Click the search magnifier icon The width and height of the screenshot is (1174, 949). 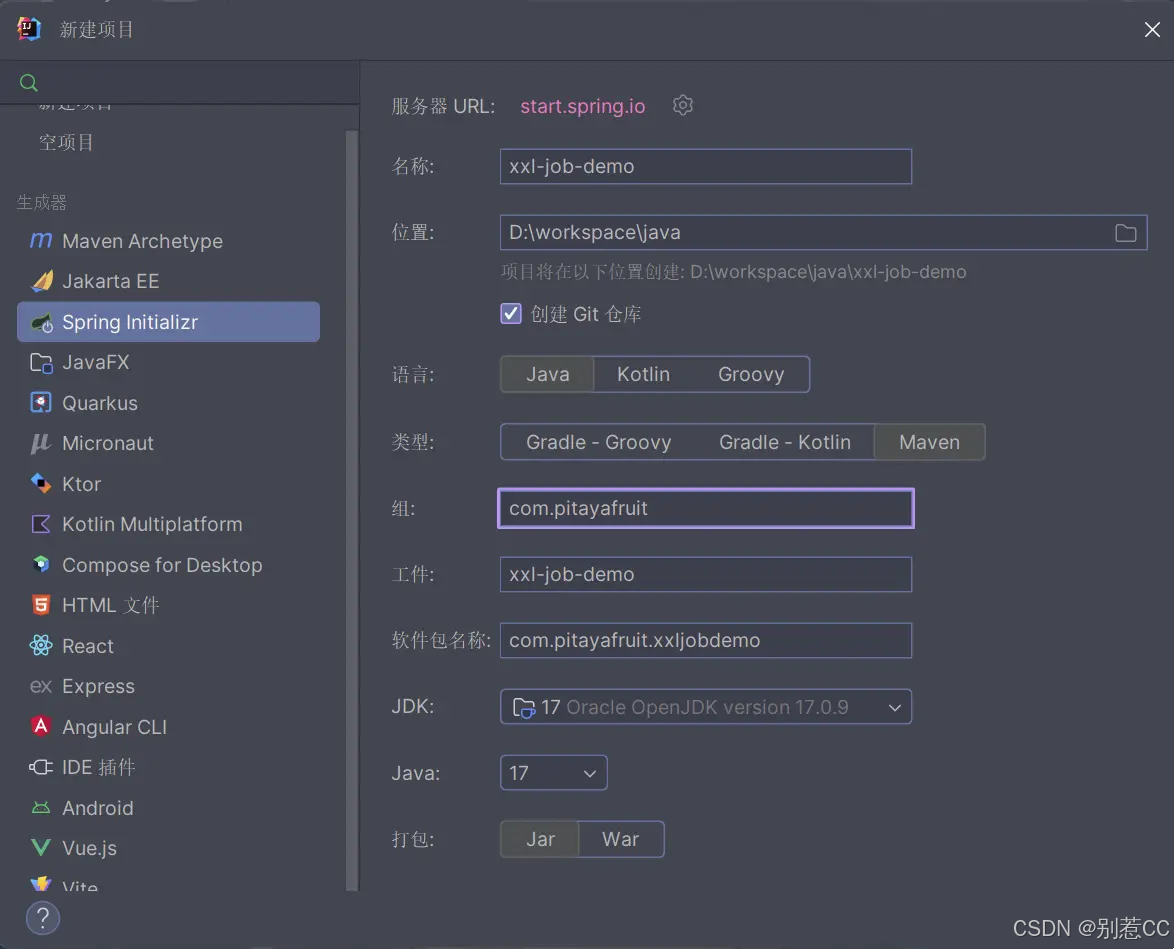tap(28, 82)
